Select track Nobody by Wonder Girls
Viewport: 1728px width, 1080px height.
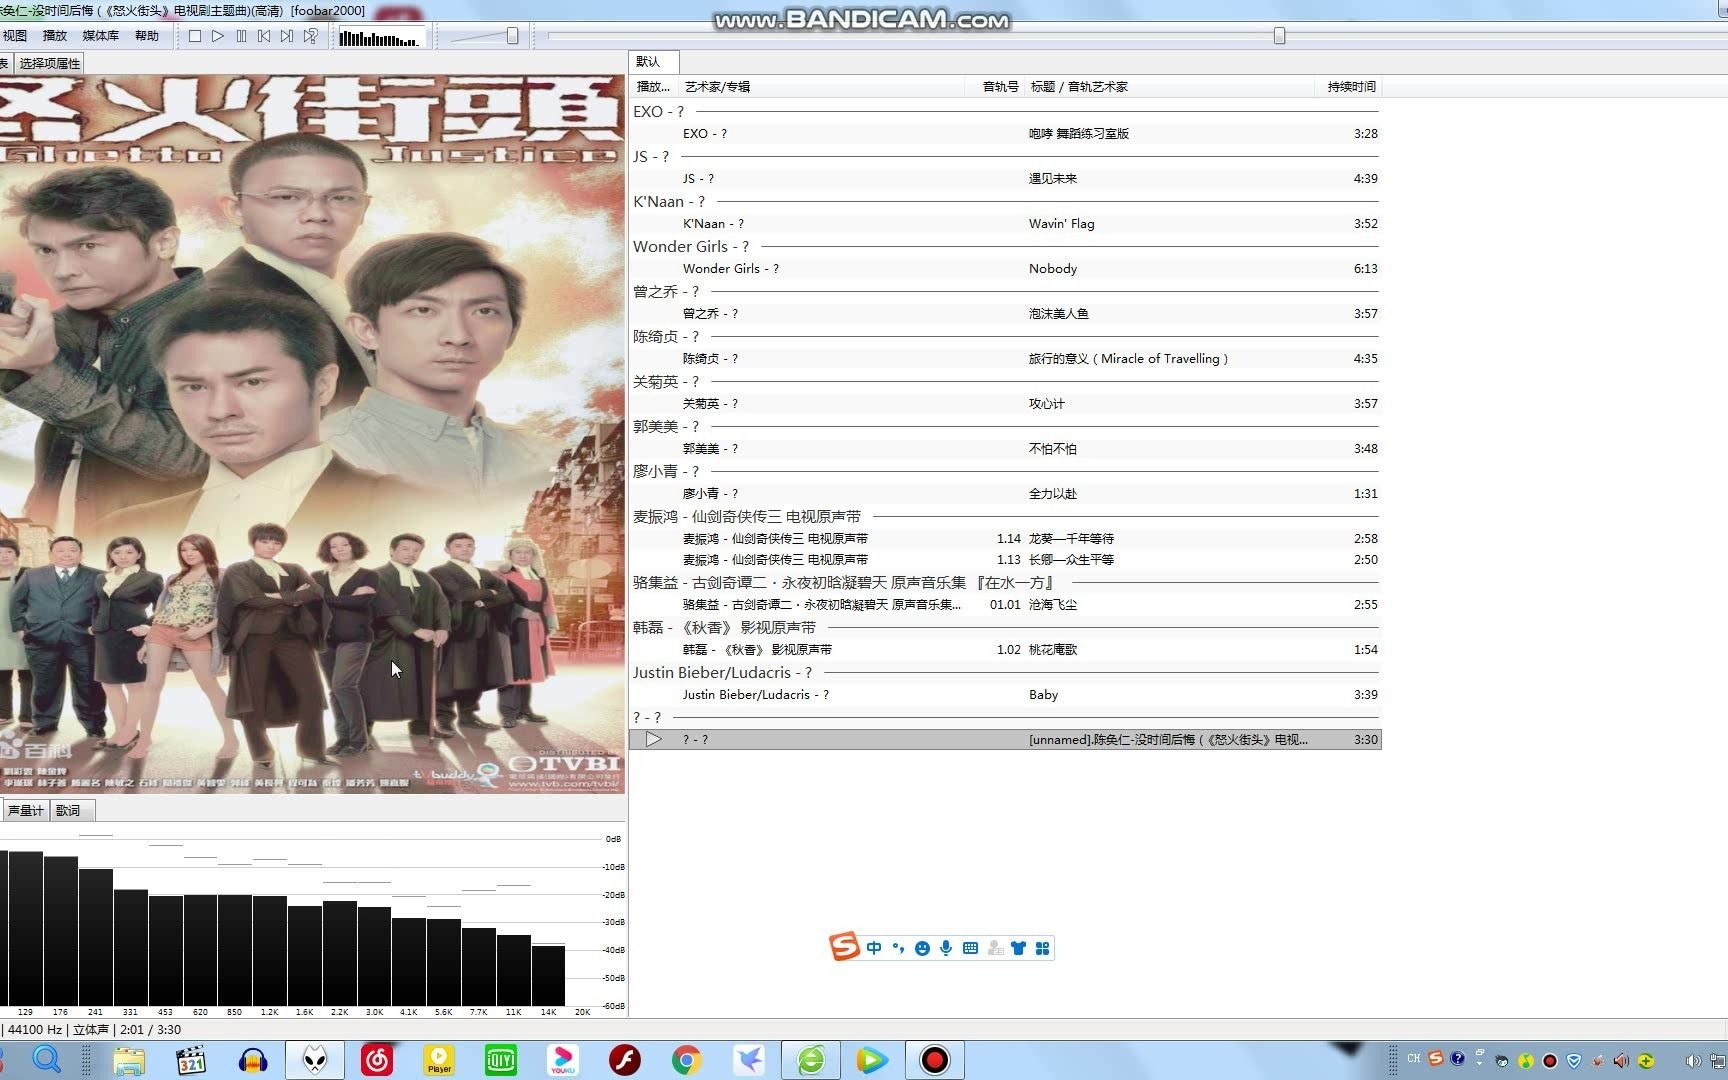tap(1005, 269)
